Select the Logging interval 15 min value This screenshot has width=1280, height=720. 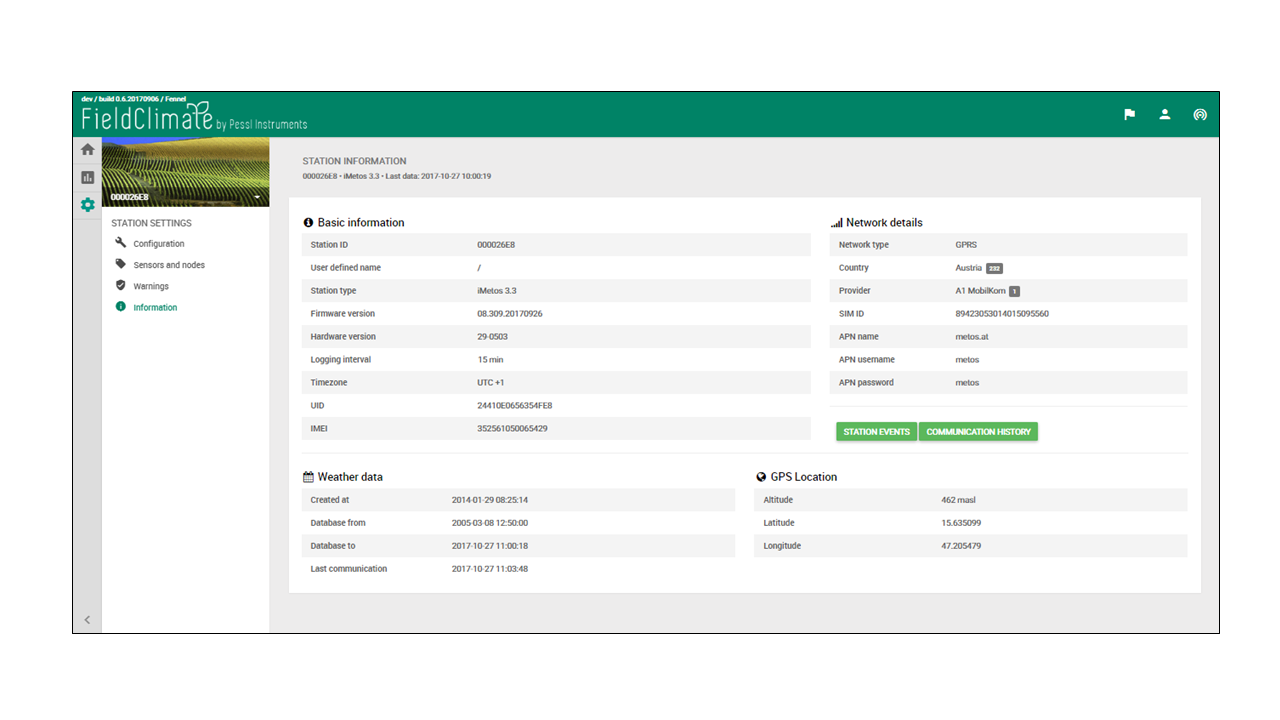[490, 360]
